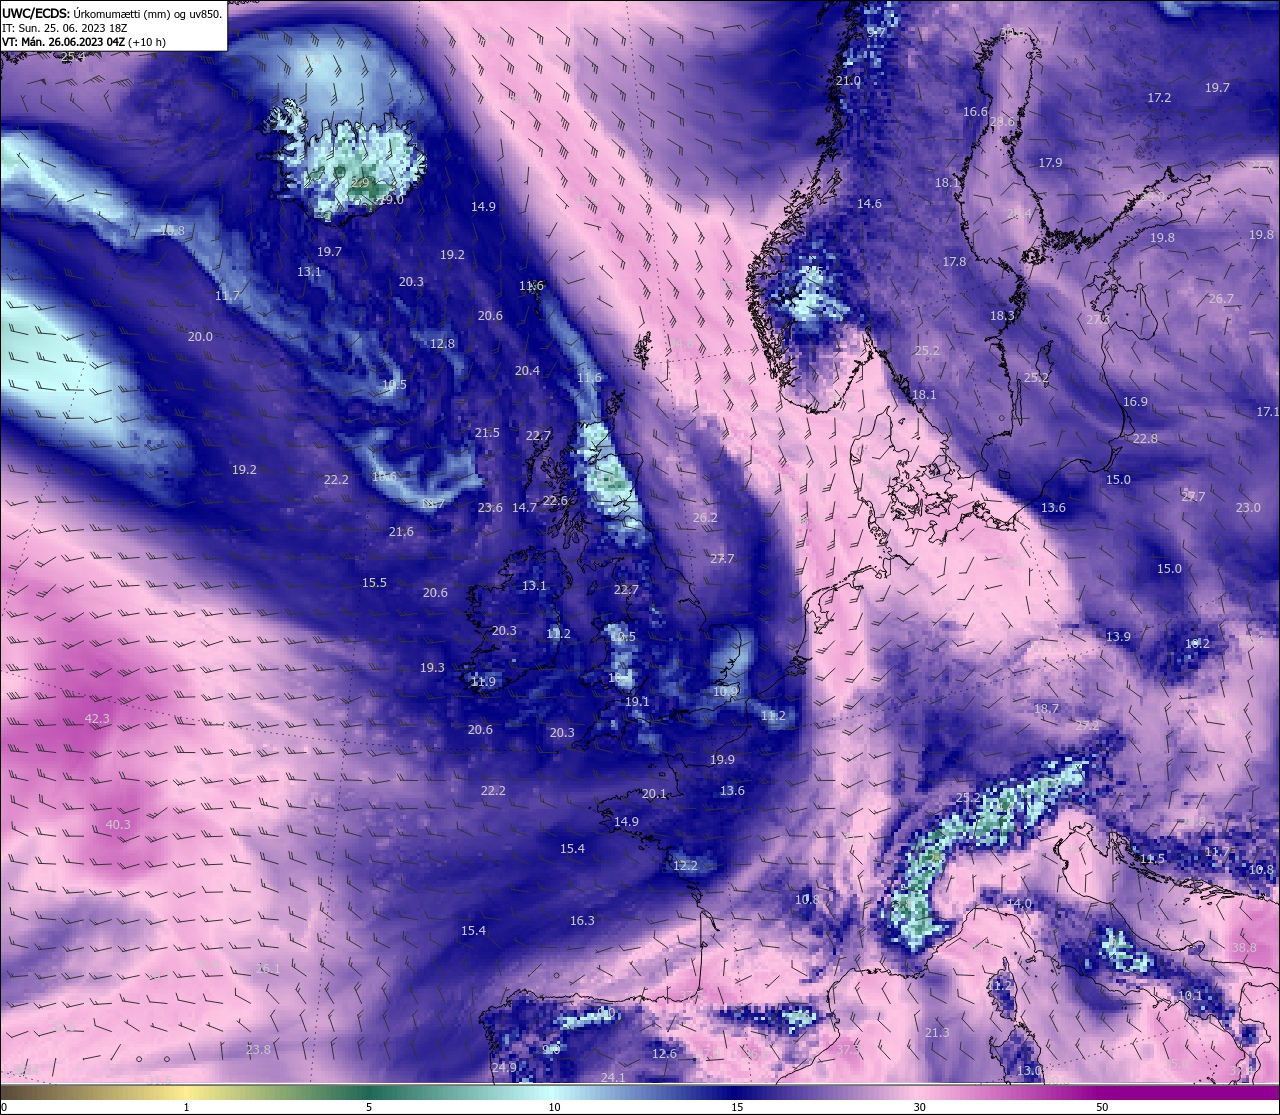Click the 19.9 value label
The height and width of the screenshot is (1115, 1280).
(722, 759)
